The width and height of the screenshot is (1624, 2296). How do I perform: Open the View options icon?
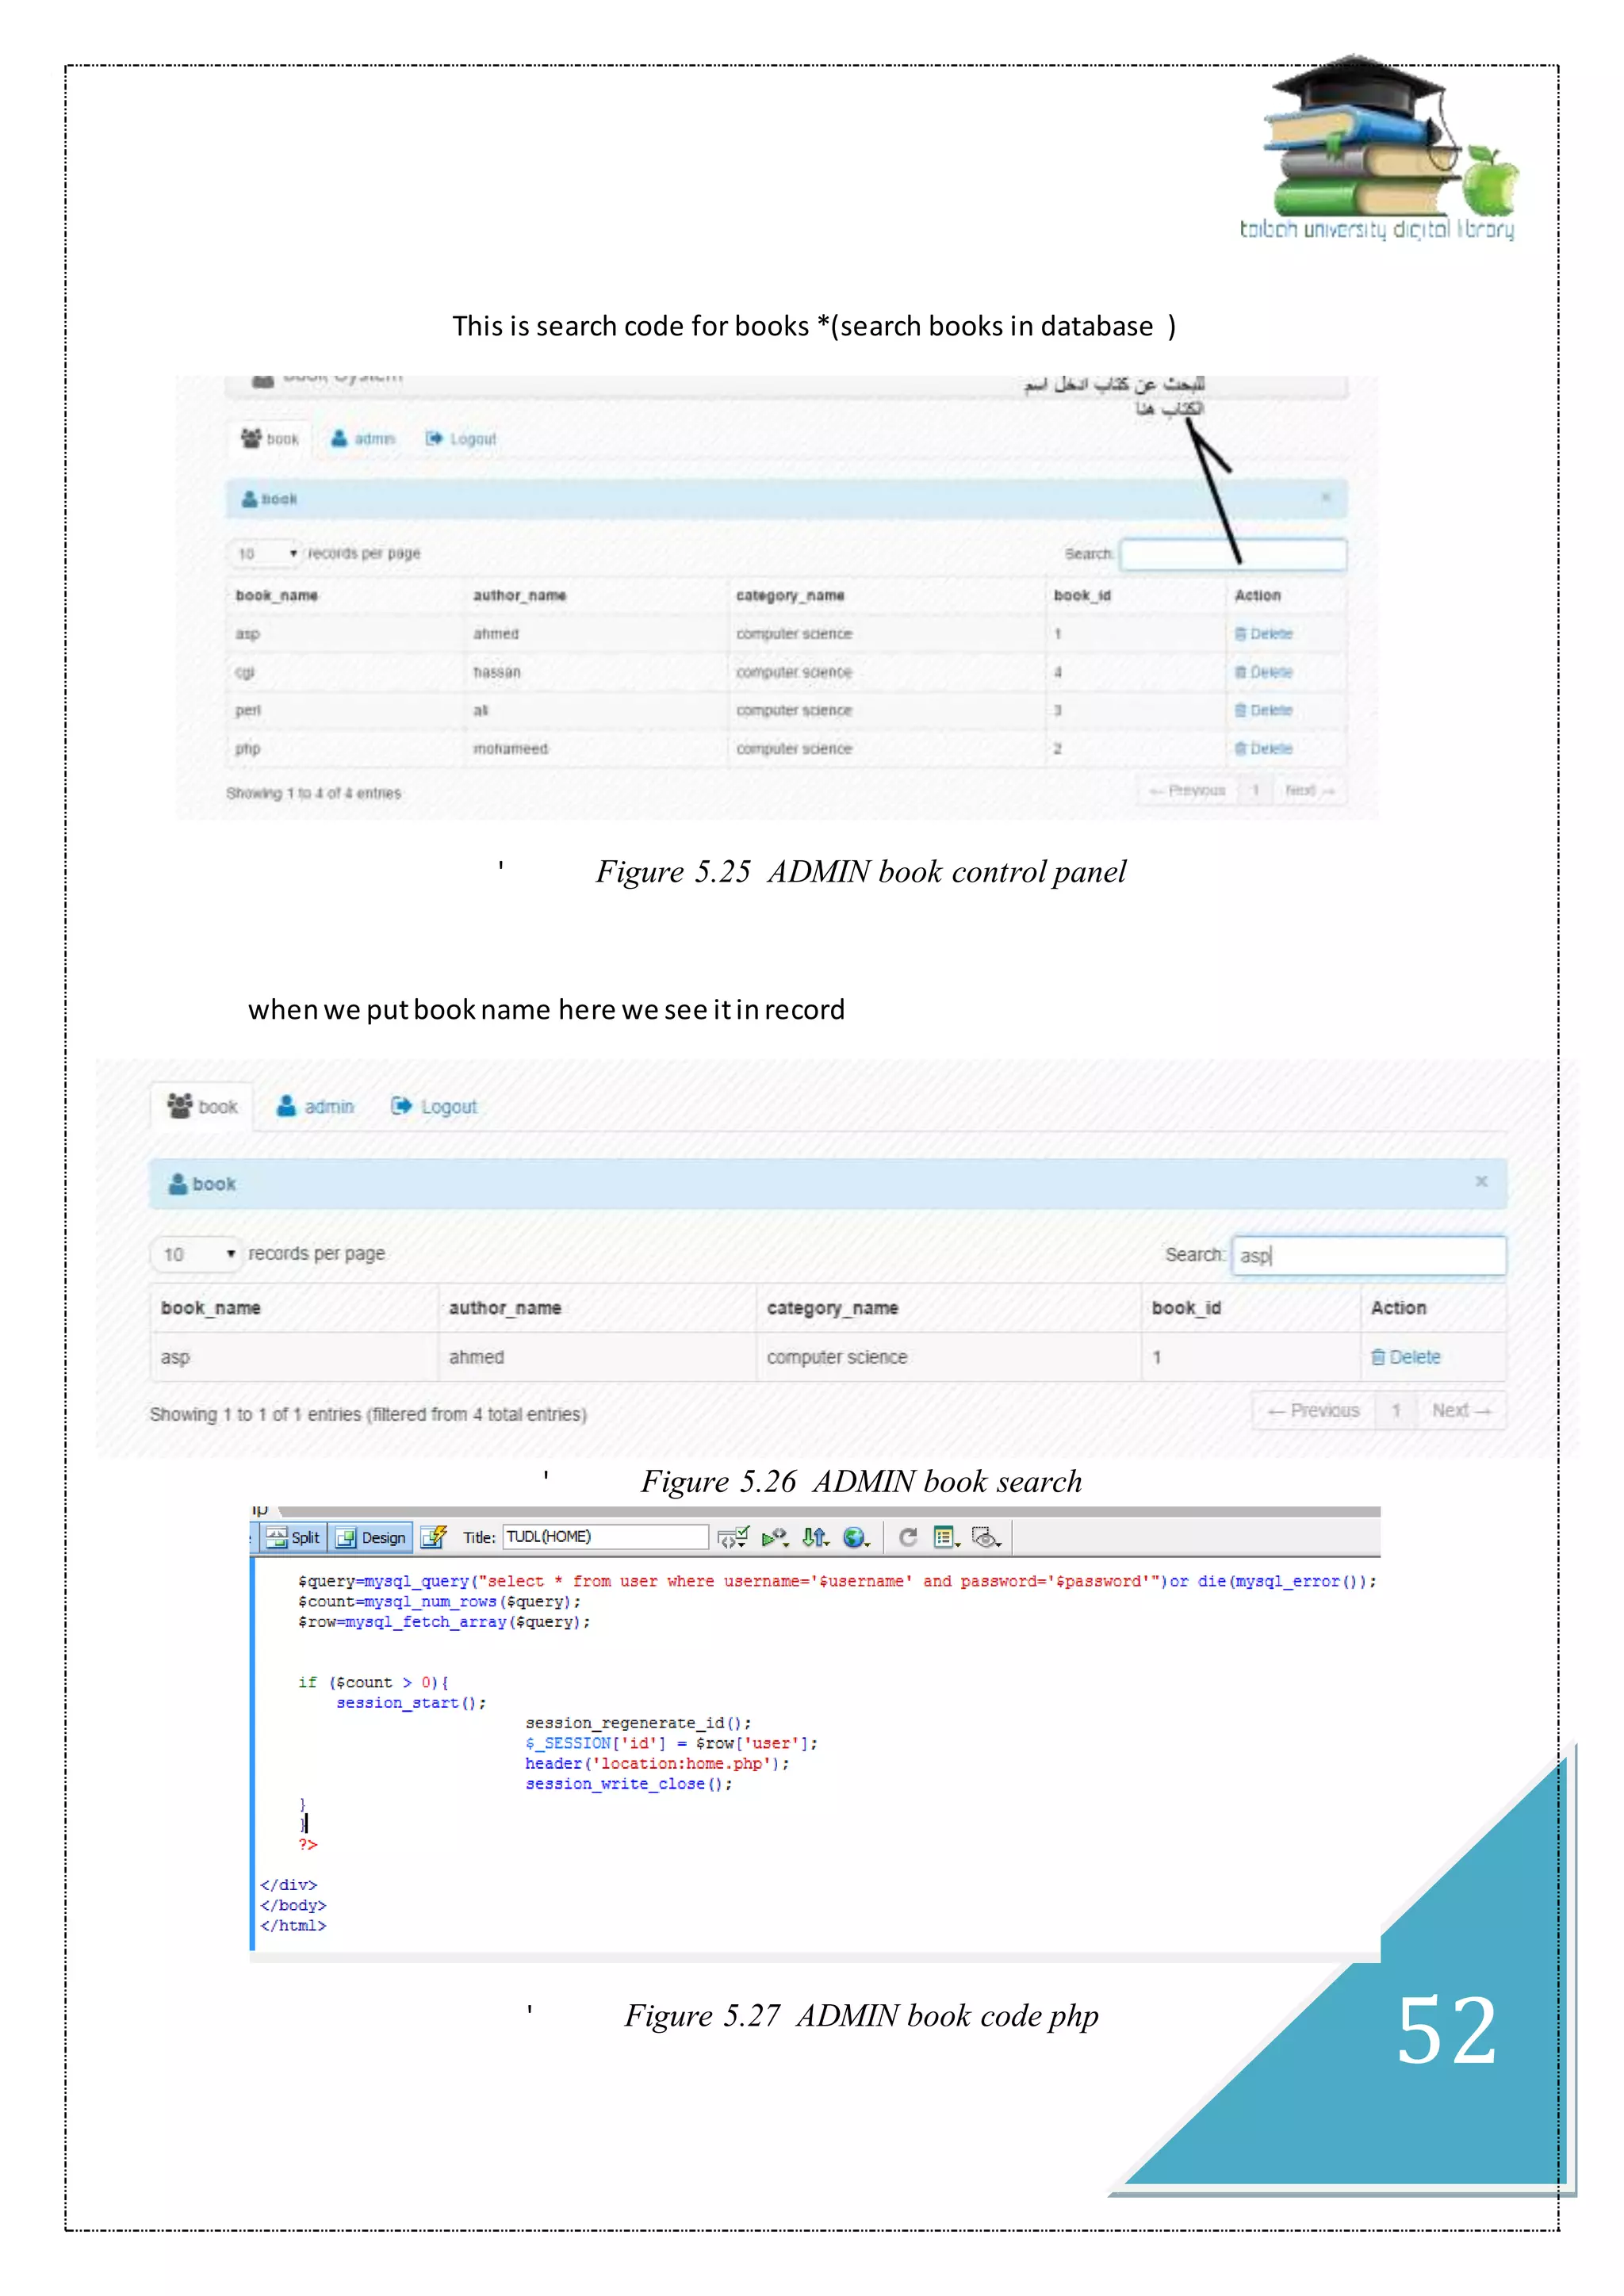pos(946,1537)
